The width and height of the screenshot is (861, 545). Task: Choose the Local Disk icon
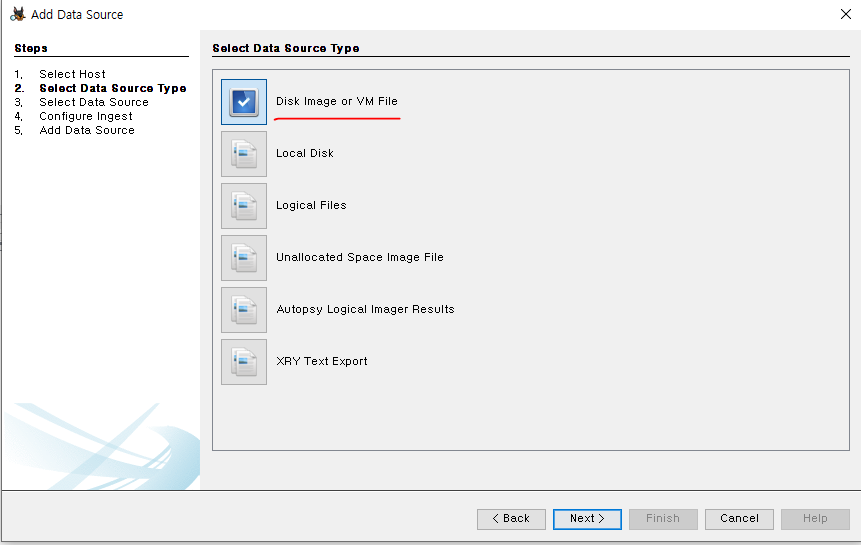(244, 154)
